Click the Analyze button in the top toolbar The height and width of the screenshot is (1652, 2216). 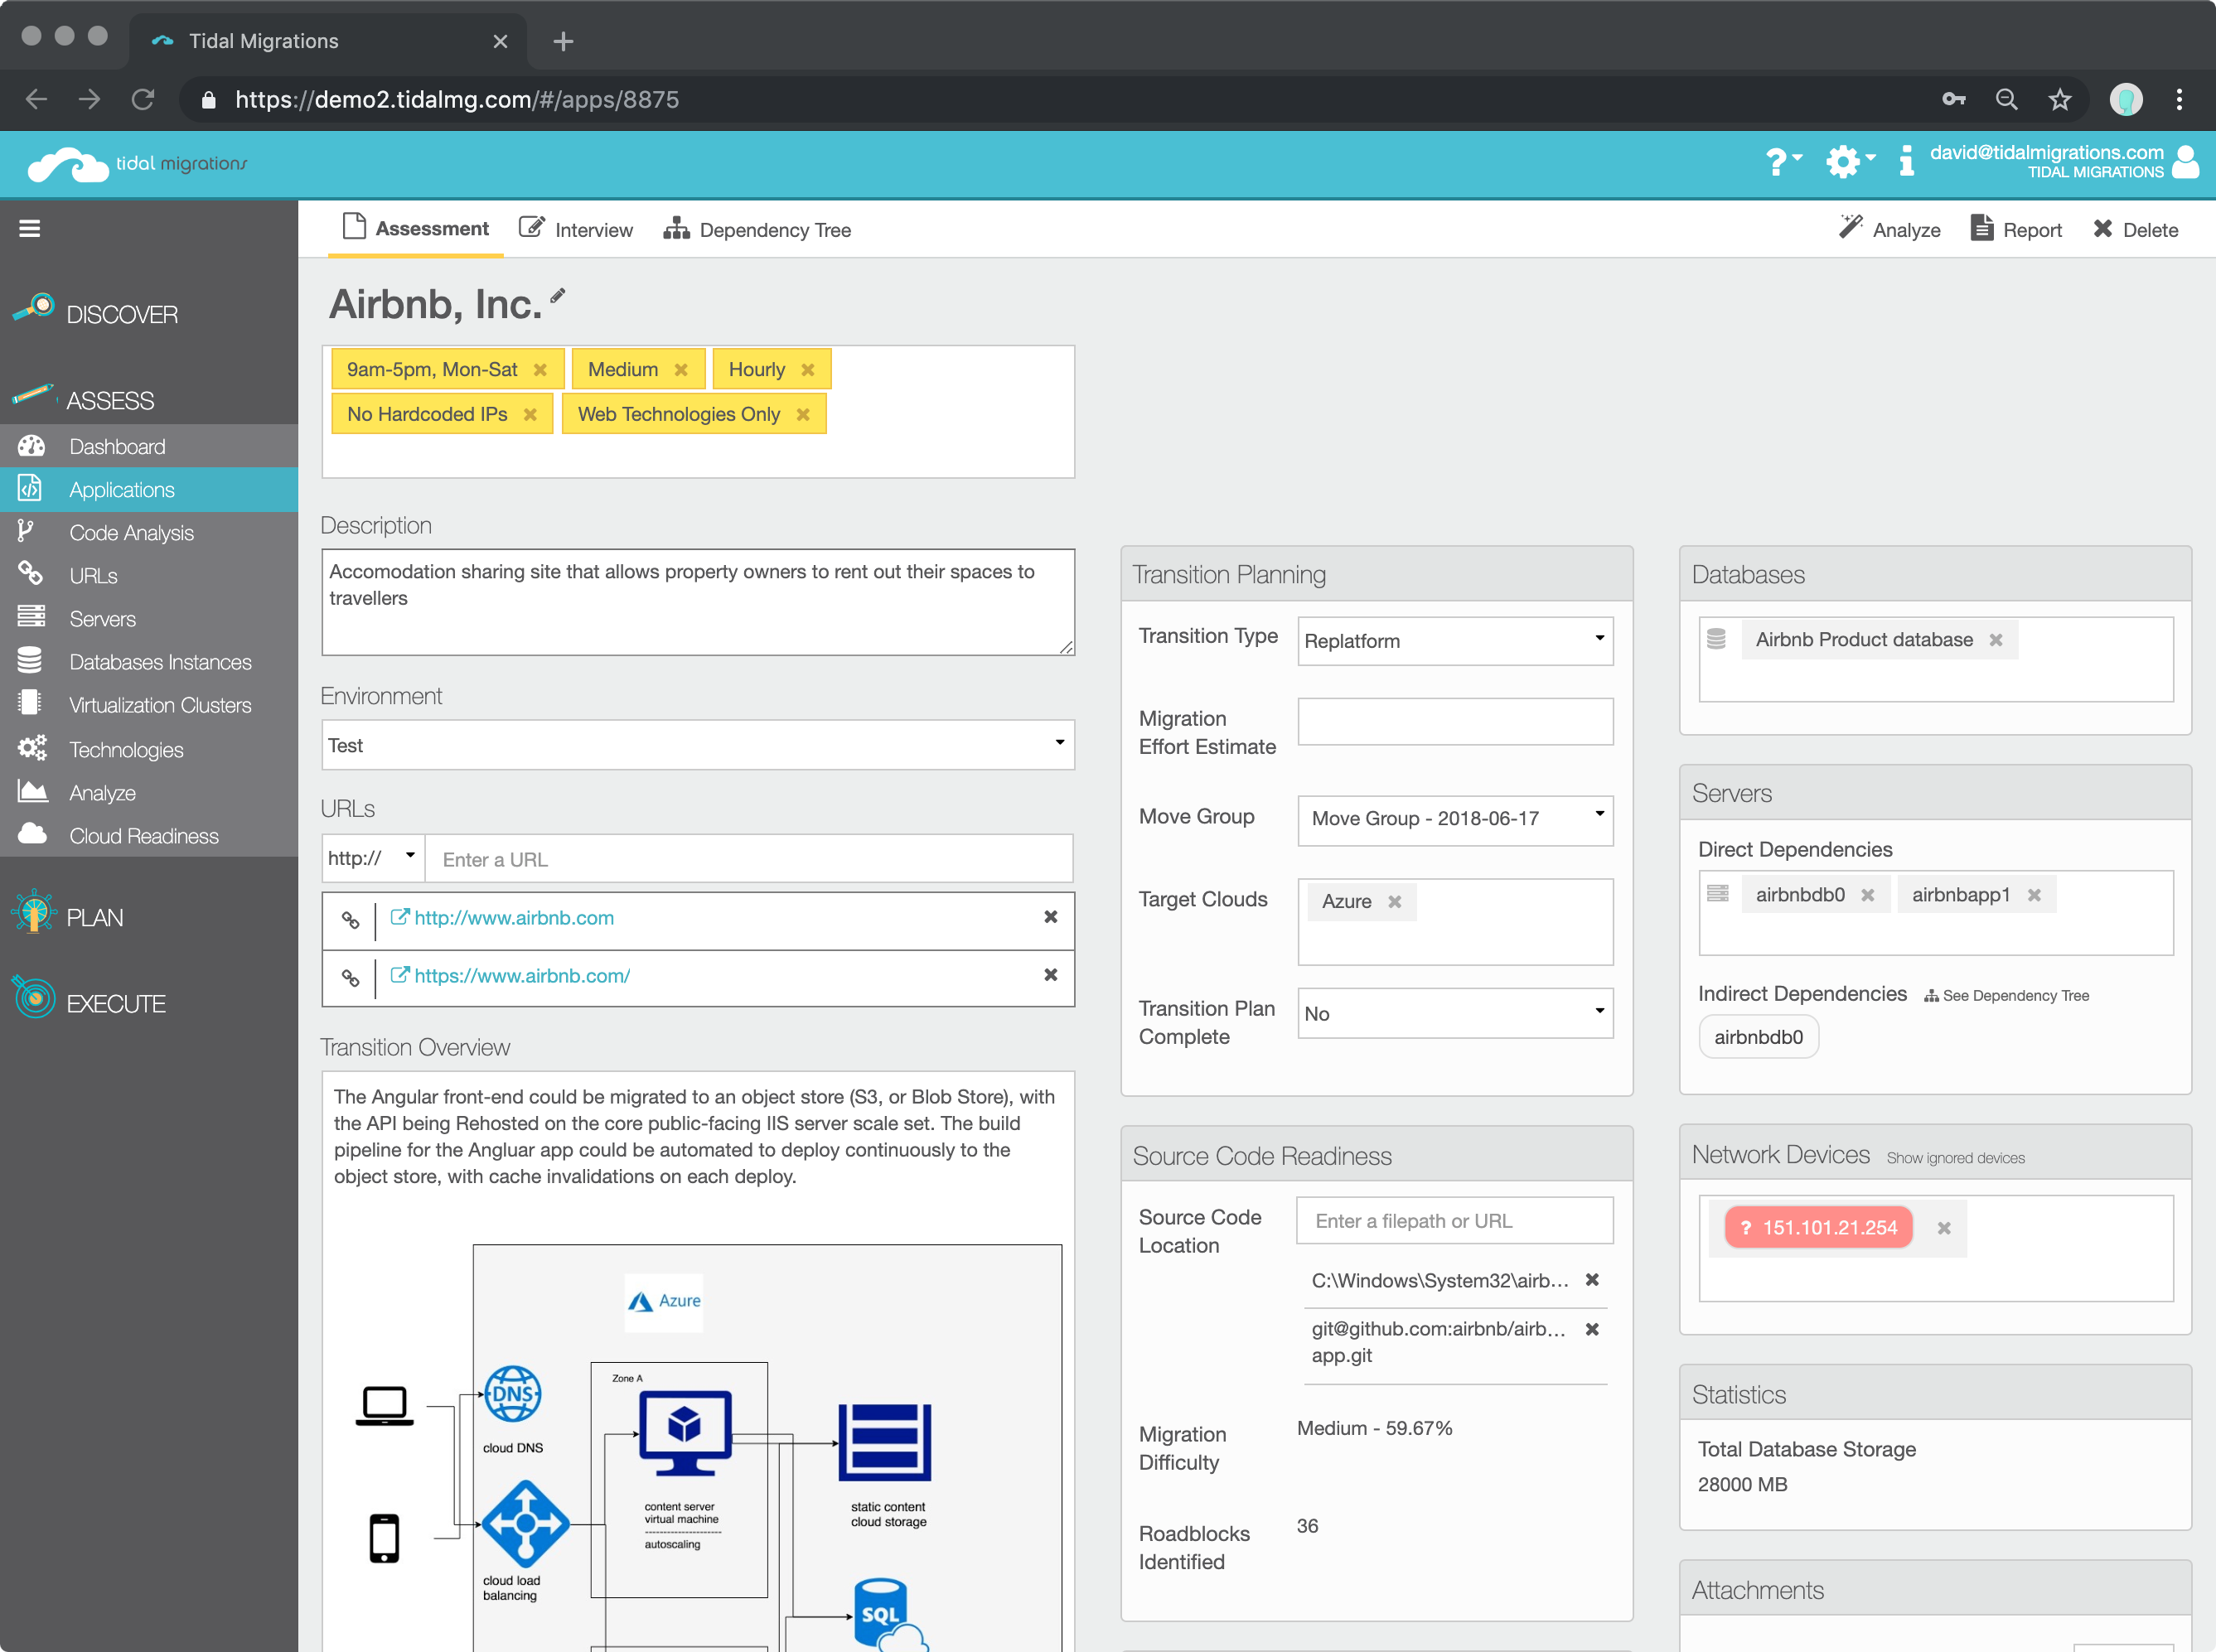tap(1890, 230)
